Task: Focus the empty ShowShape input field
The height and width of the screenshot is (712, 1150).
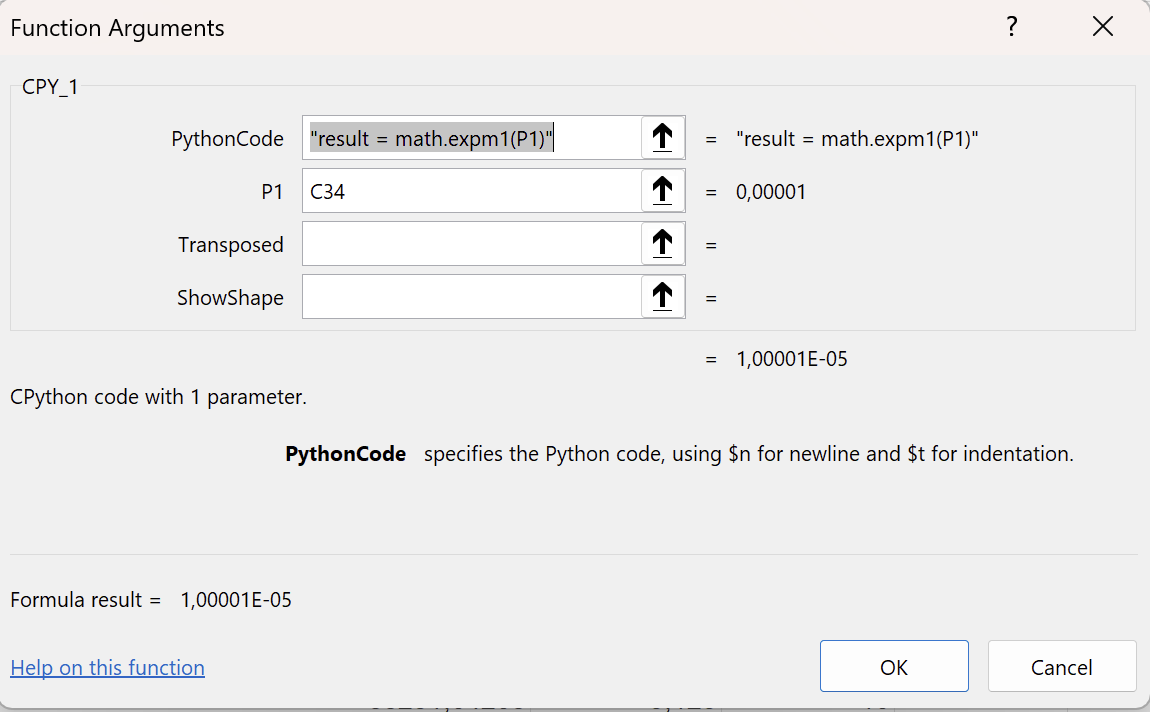Action: [472, 297]
